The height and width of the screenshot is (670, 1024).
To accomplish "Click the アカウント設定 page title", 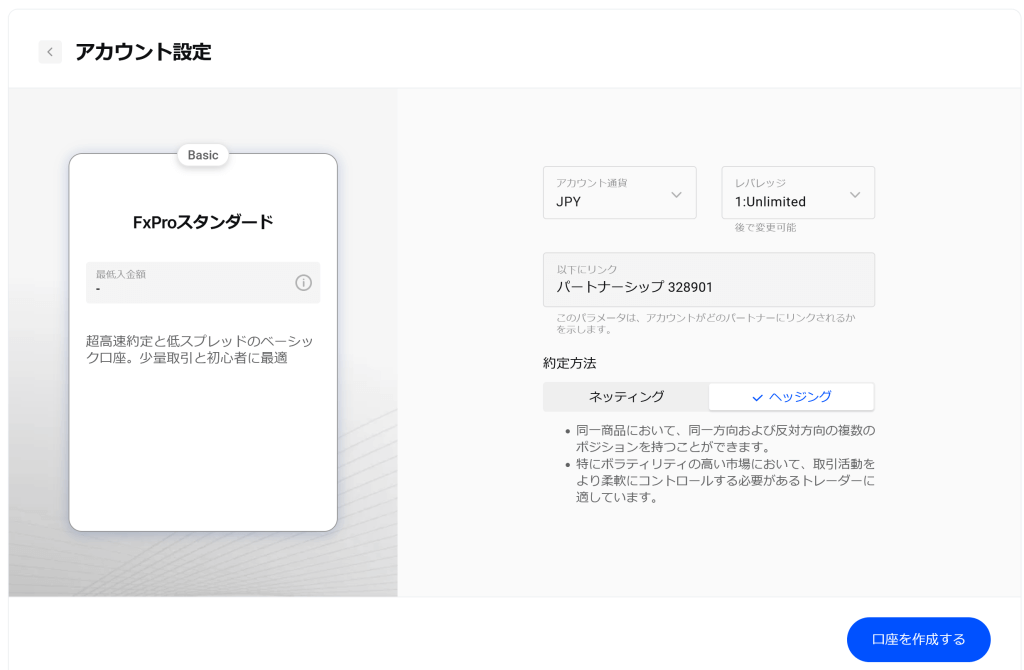I will 143,52.
